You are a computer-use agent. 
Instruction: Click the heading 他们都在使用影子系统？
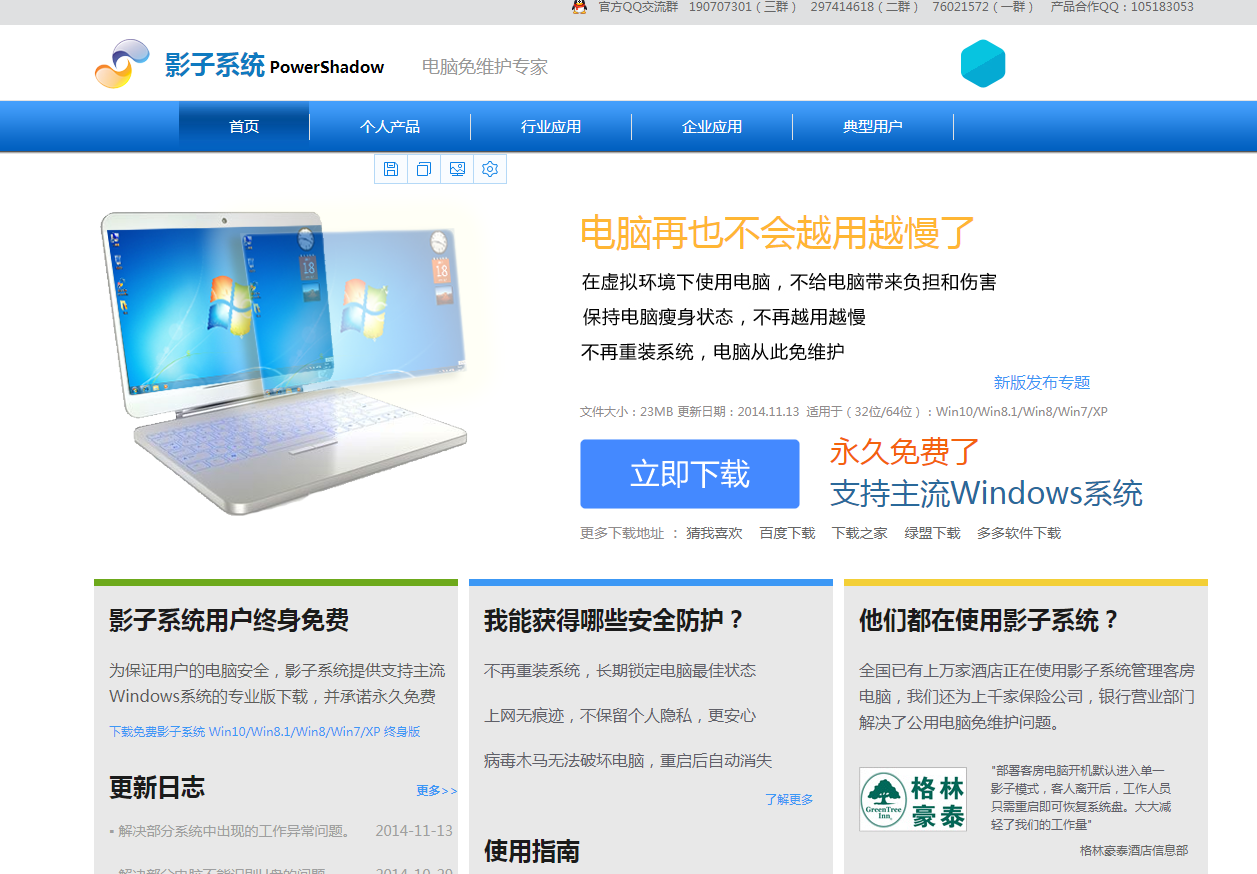990,621
